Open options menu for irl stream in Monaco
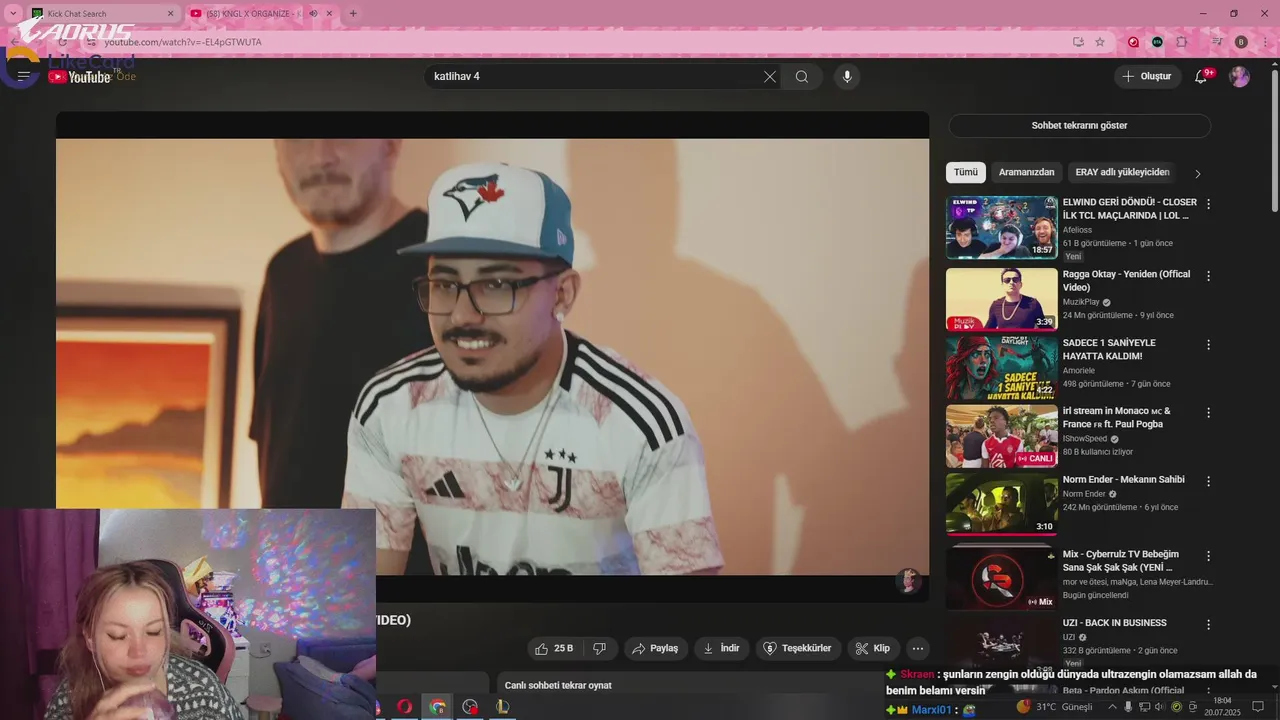The width and height of the screenshot is (1280, 720). click(1208, 413)
